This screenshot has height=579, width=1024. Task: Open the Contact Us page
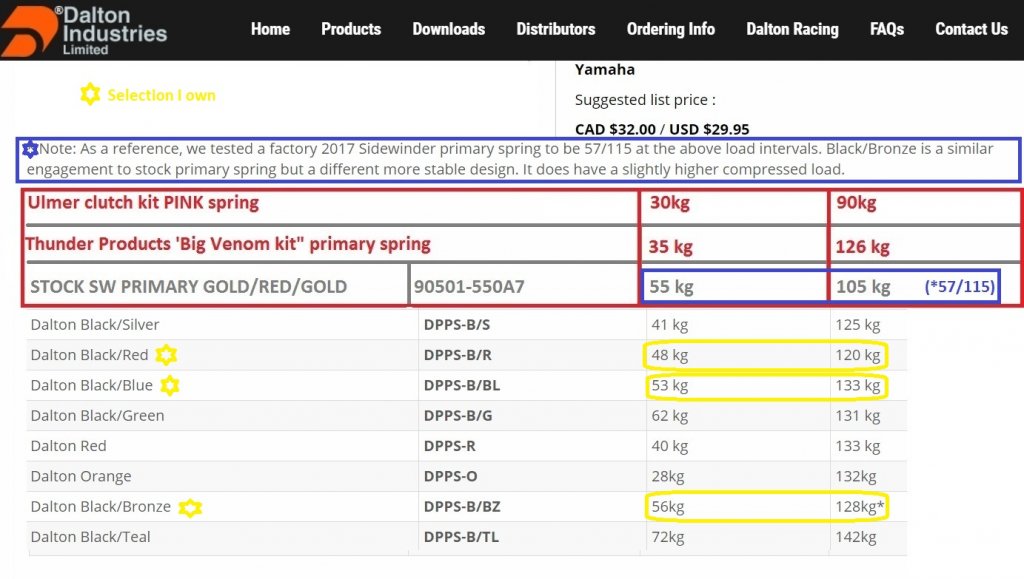point(972,29)
